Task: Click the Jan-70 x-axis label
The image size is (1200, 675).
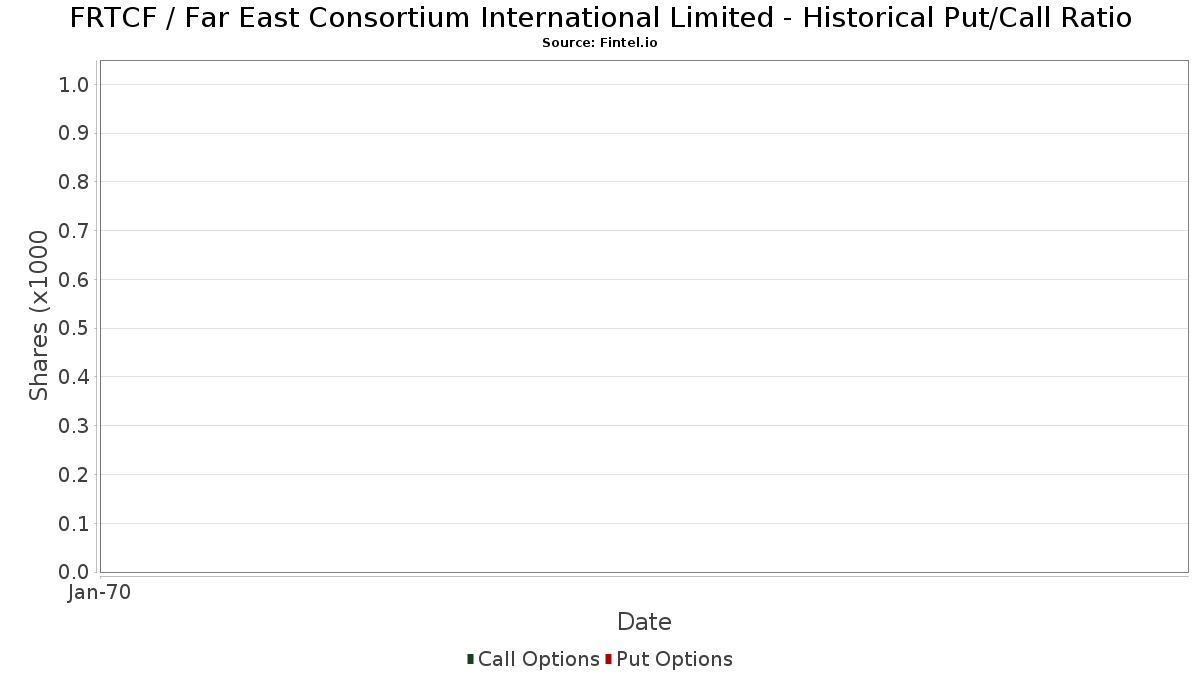Action: [99, 593]
